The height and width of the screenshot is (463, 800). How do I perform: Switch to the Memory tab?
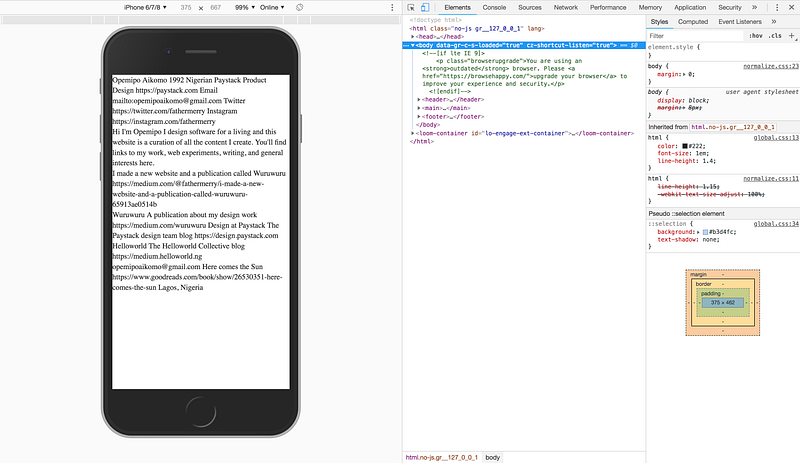click(650, 8)
